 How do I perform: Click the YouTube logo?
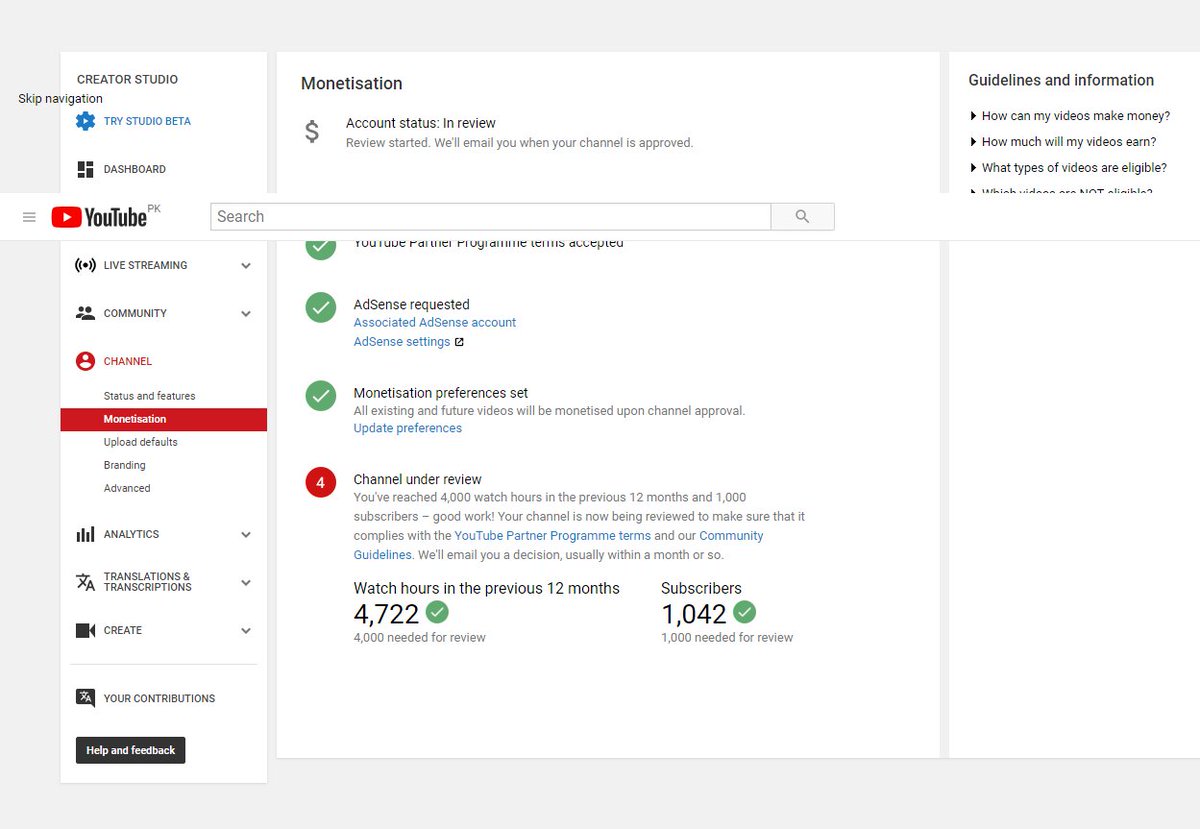100,217
